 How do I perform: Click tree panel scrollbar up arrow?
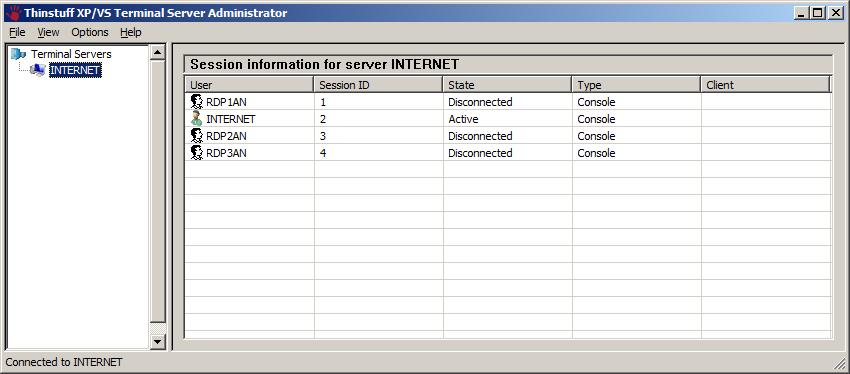point(158,52)
